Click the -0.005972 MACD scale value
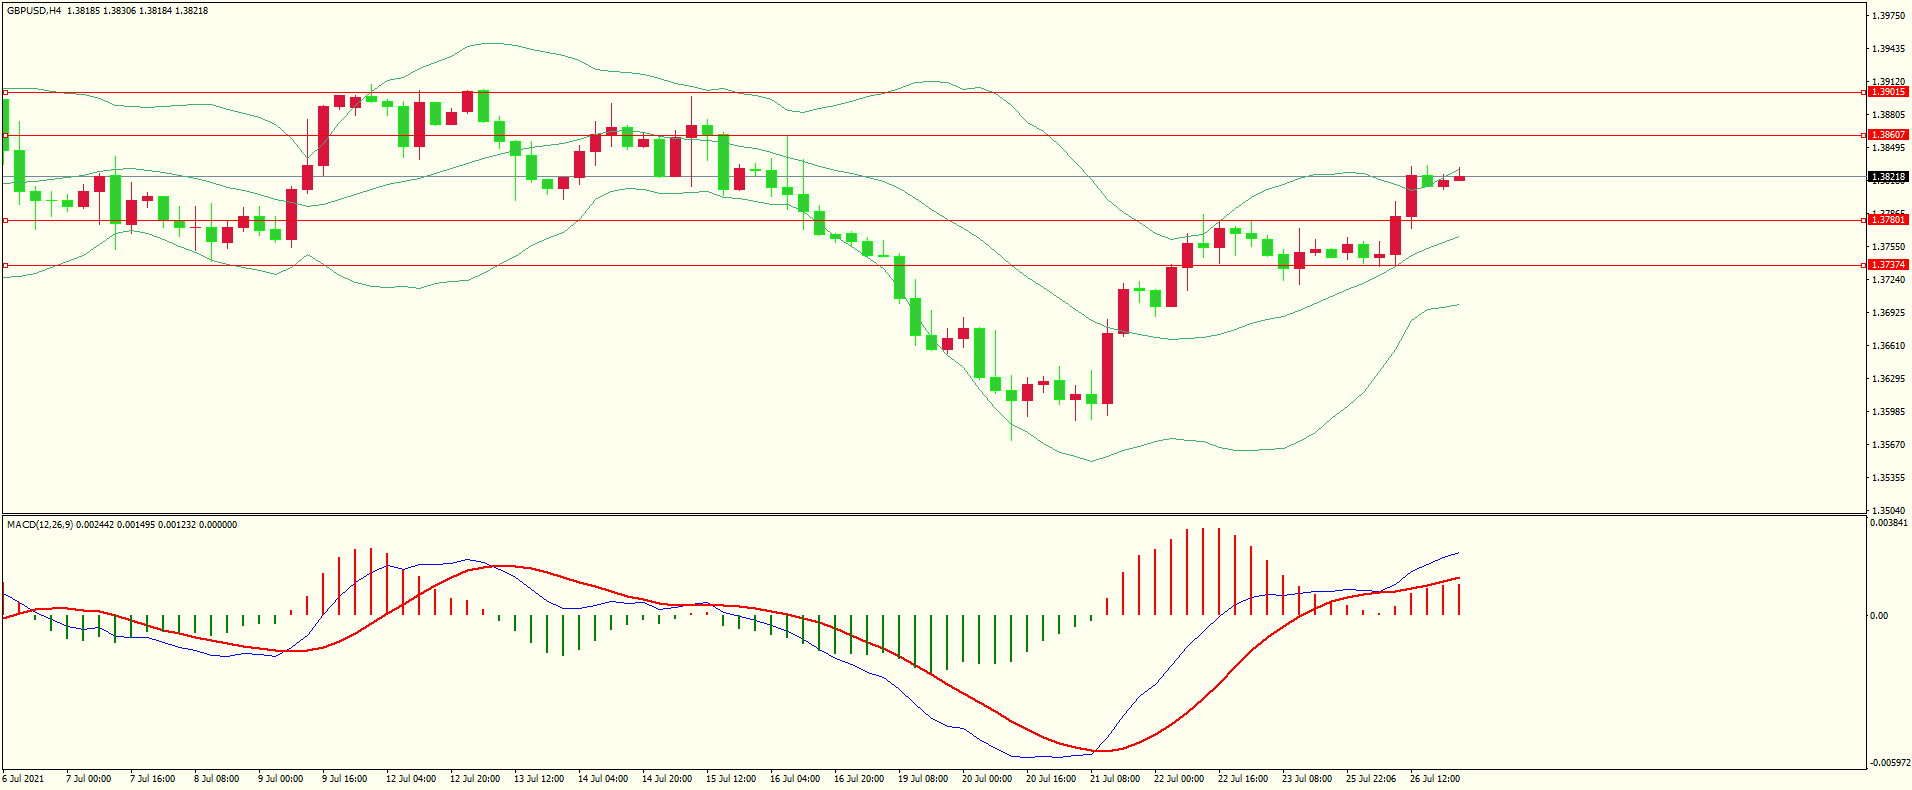Image resolution: width=1912 pixels, height=790 pixels. [x=1888, y=763]
